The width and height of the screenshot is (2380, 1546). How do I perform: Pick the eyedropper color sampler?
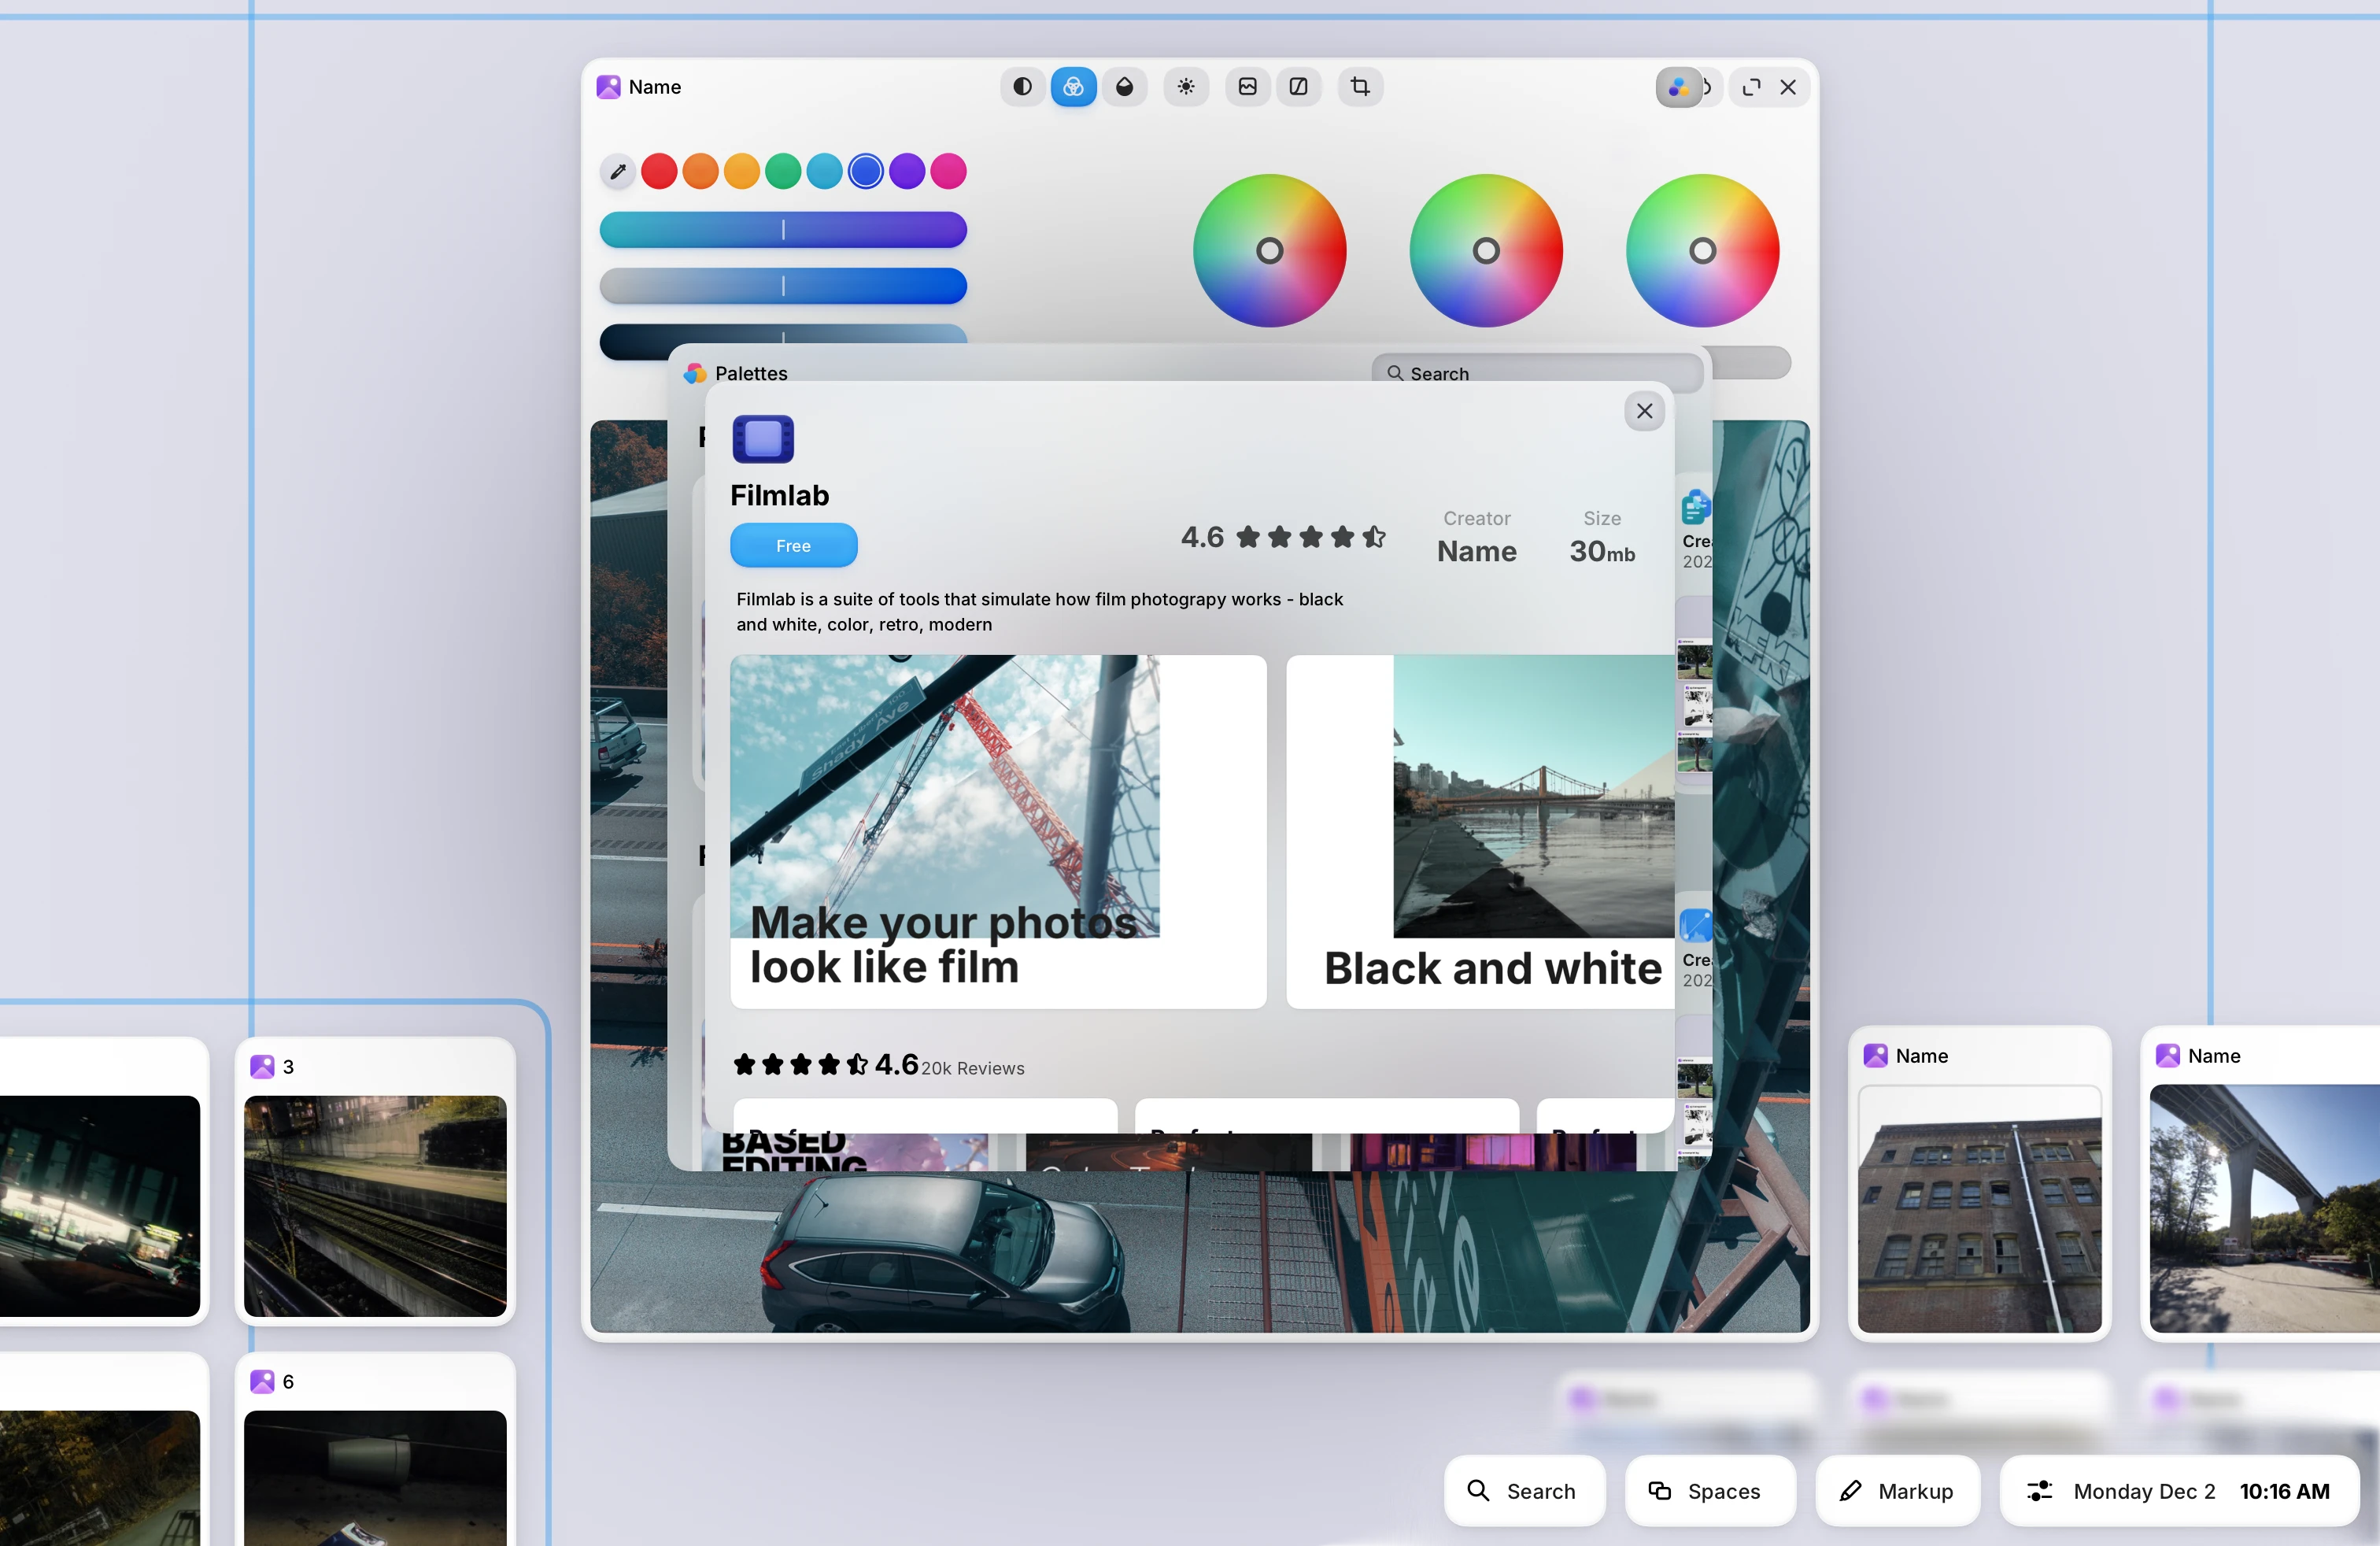(618, 171)
